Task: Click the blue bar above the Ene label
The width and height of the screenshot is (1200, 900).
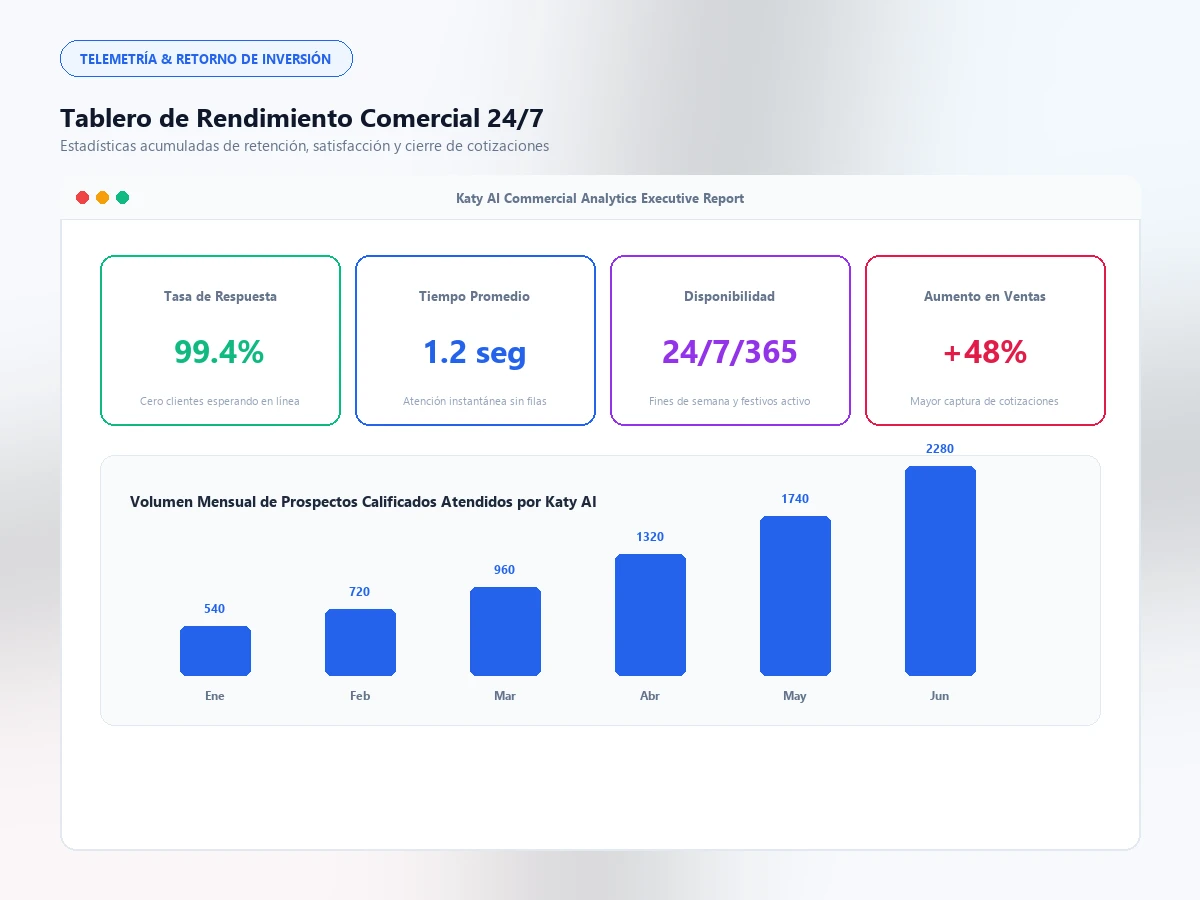Action: (x=215, y=651)
